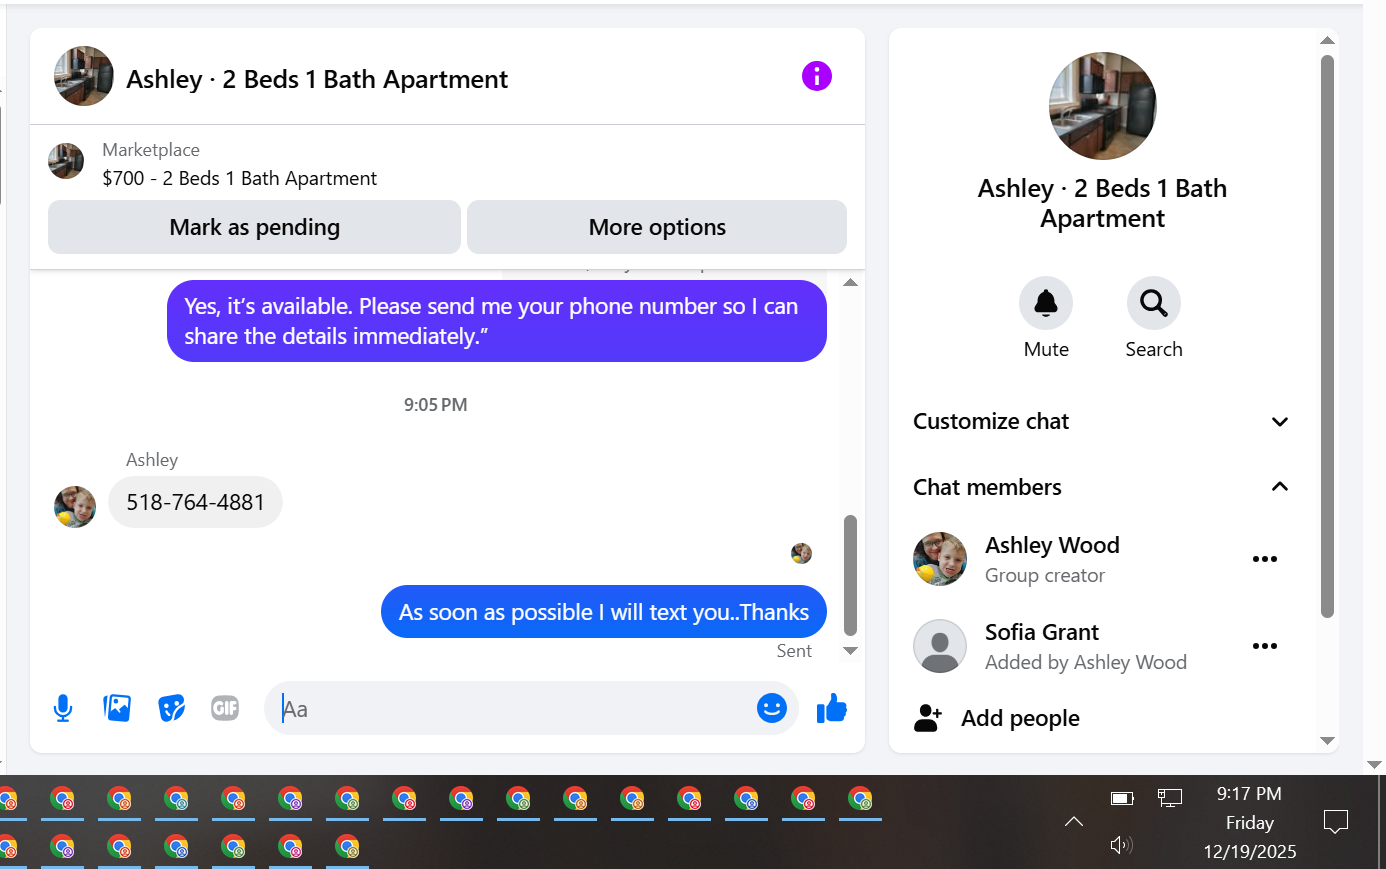This screenshot has width=1386, height=869.
Task: Open options menu for Ashley Wood
Action: pos(1265,559)
